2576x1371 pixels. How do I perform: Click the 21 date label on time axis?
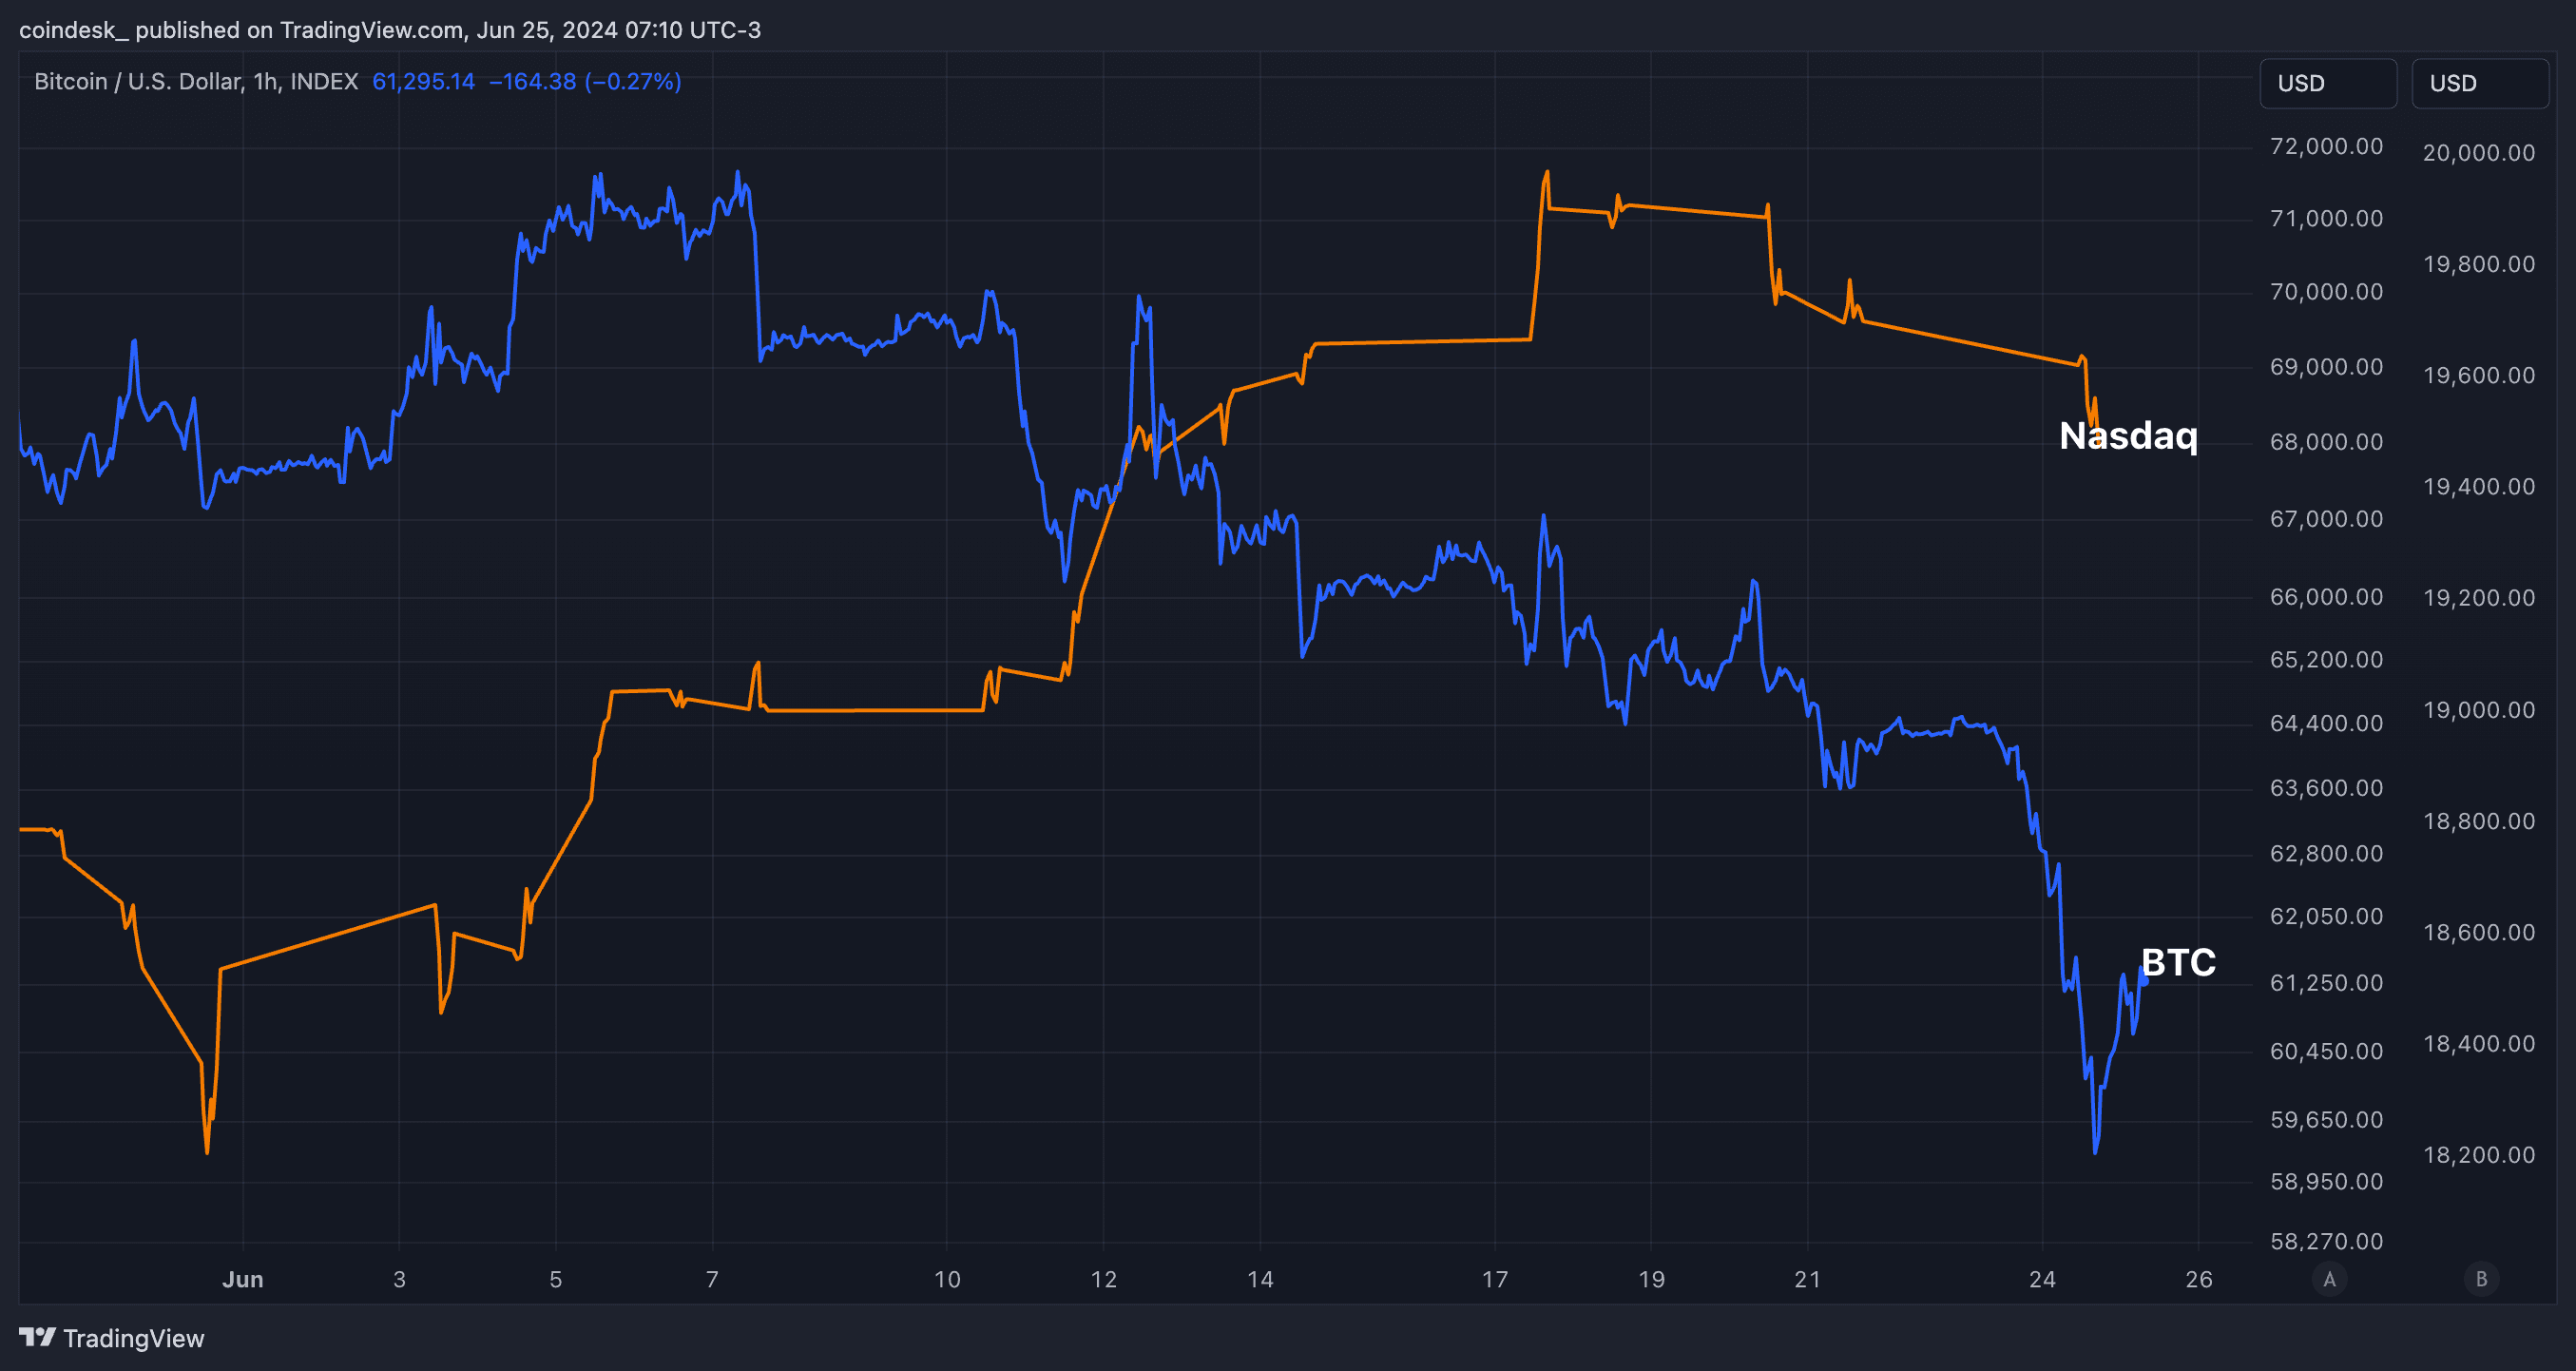1807,1279
